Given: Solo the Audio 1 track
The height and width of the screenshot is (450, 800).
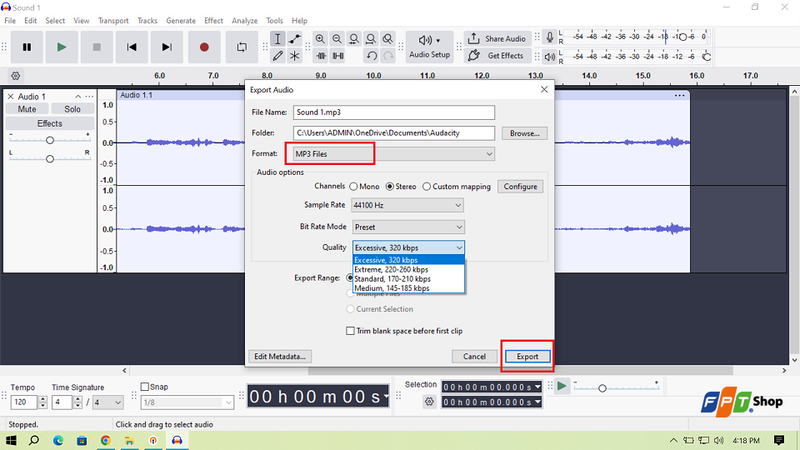Looking at the screenshot, I should 72,109.
